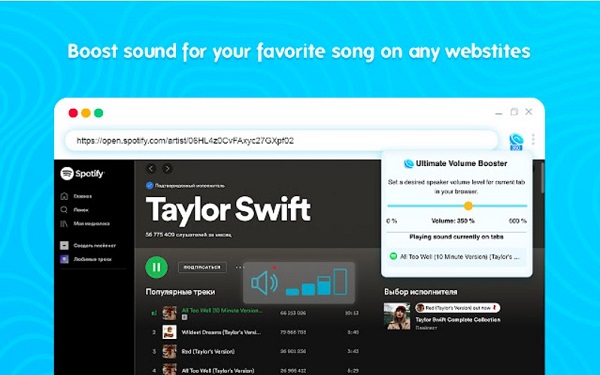Go forward using Spotify right arrow
The width and height of the screenshot is (600, 375).
(x=167, y=168)
